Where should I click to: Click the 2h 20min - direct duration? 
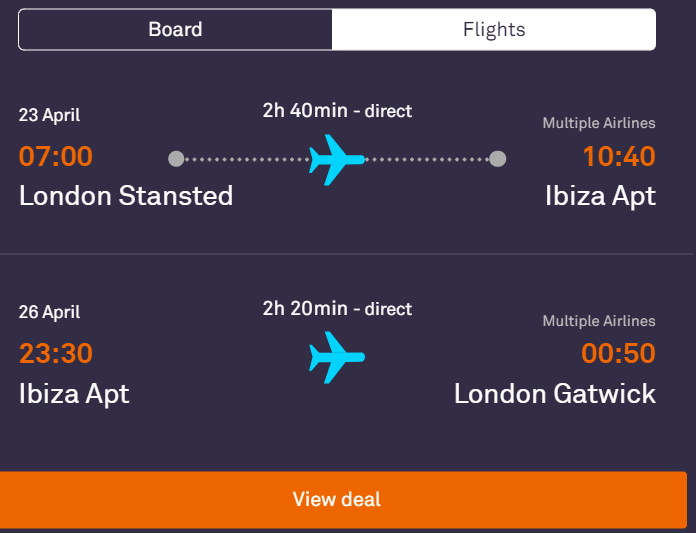click(337, 308)
